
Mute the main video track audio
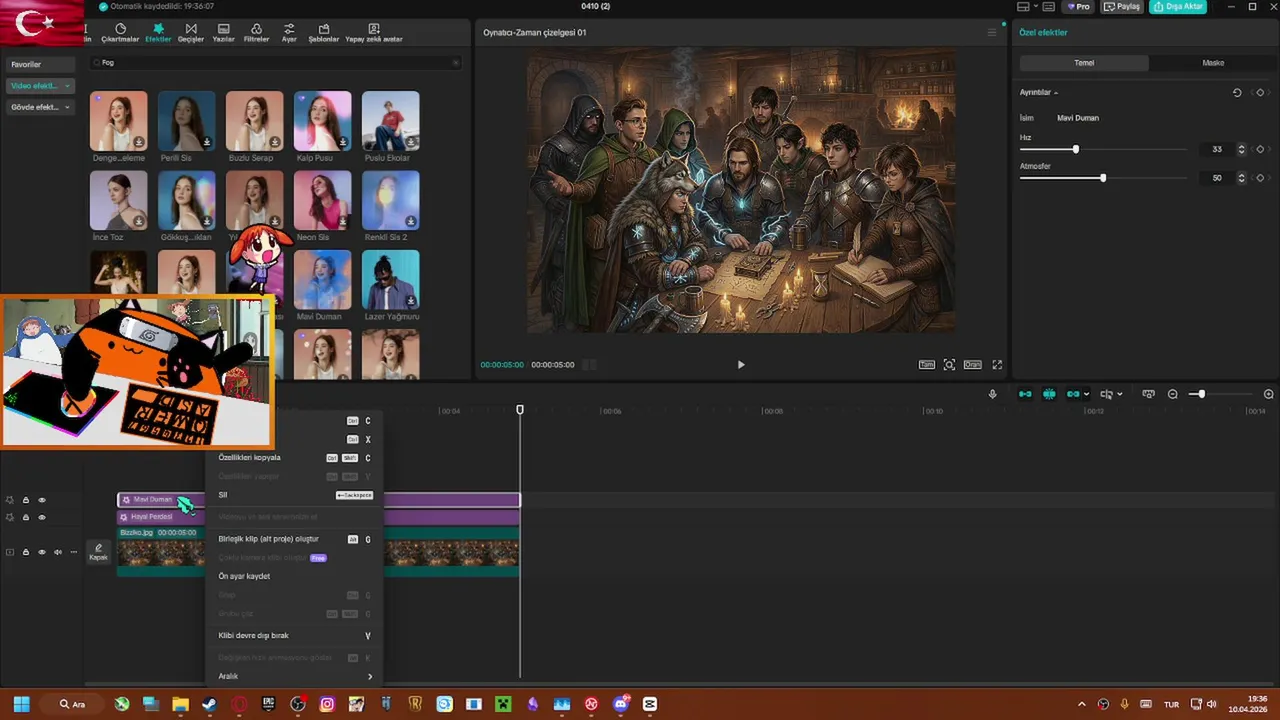58,552
